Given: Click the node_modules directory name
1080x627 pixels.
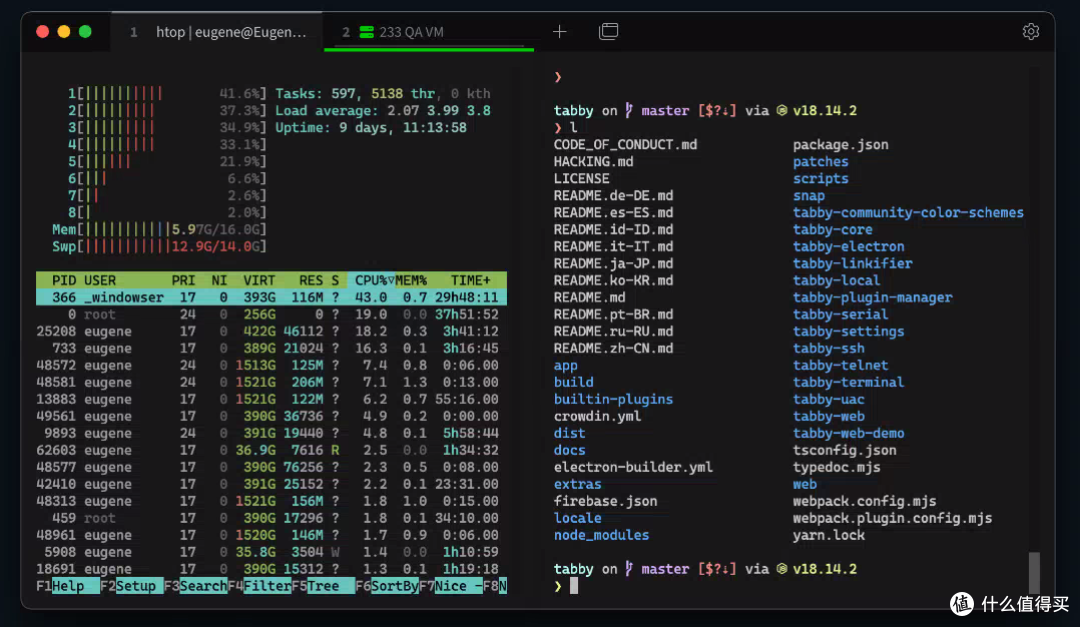Looking at the screenshot, I should point(601,535).
